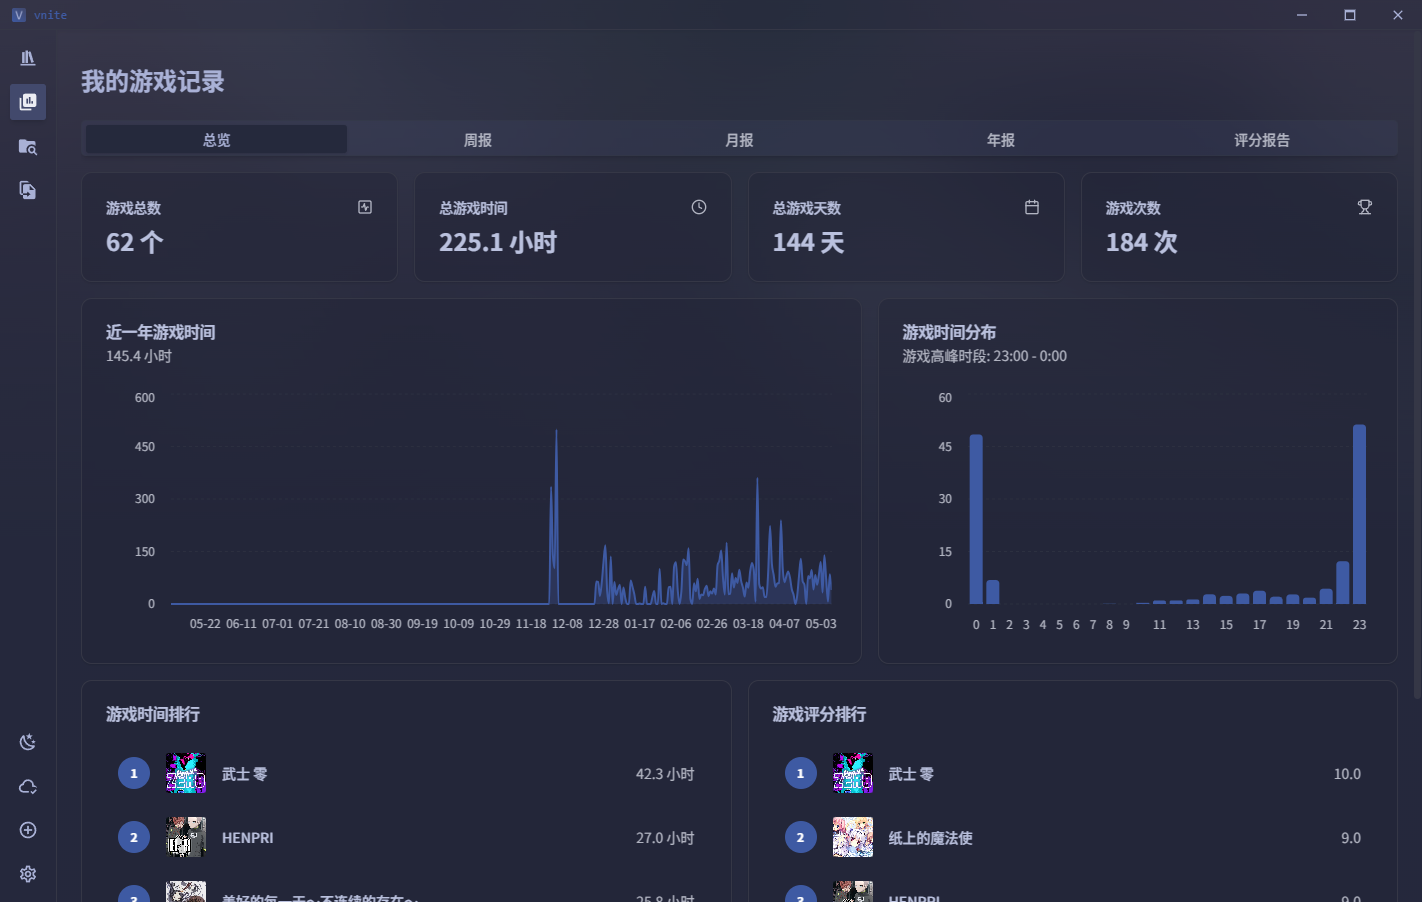Minimize the vnite window

(x=1302, y=15)
